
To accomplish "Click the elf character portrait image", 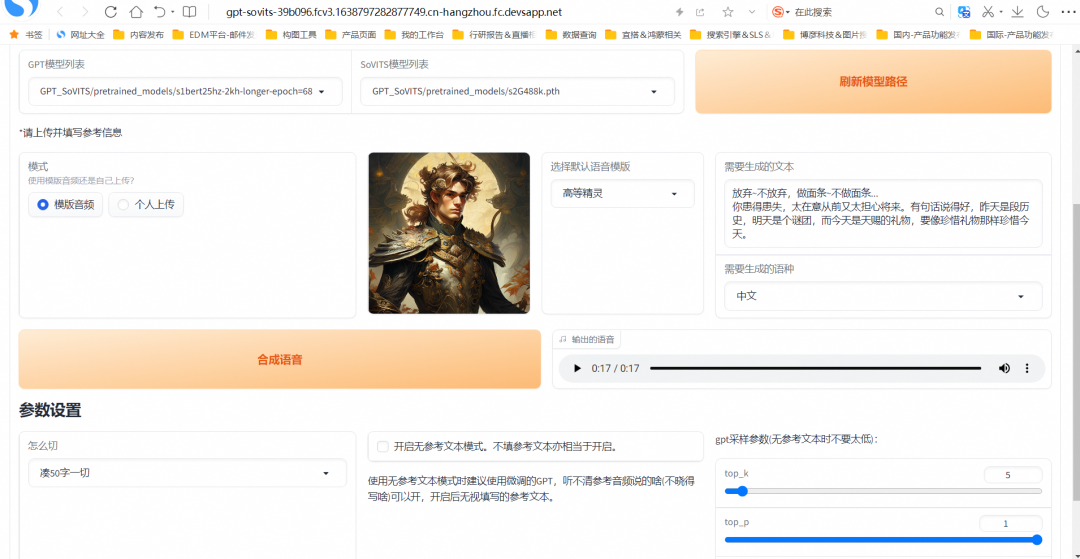I will click(x=449, y=233).
